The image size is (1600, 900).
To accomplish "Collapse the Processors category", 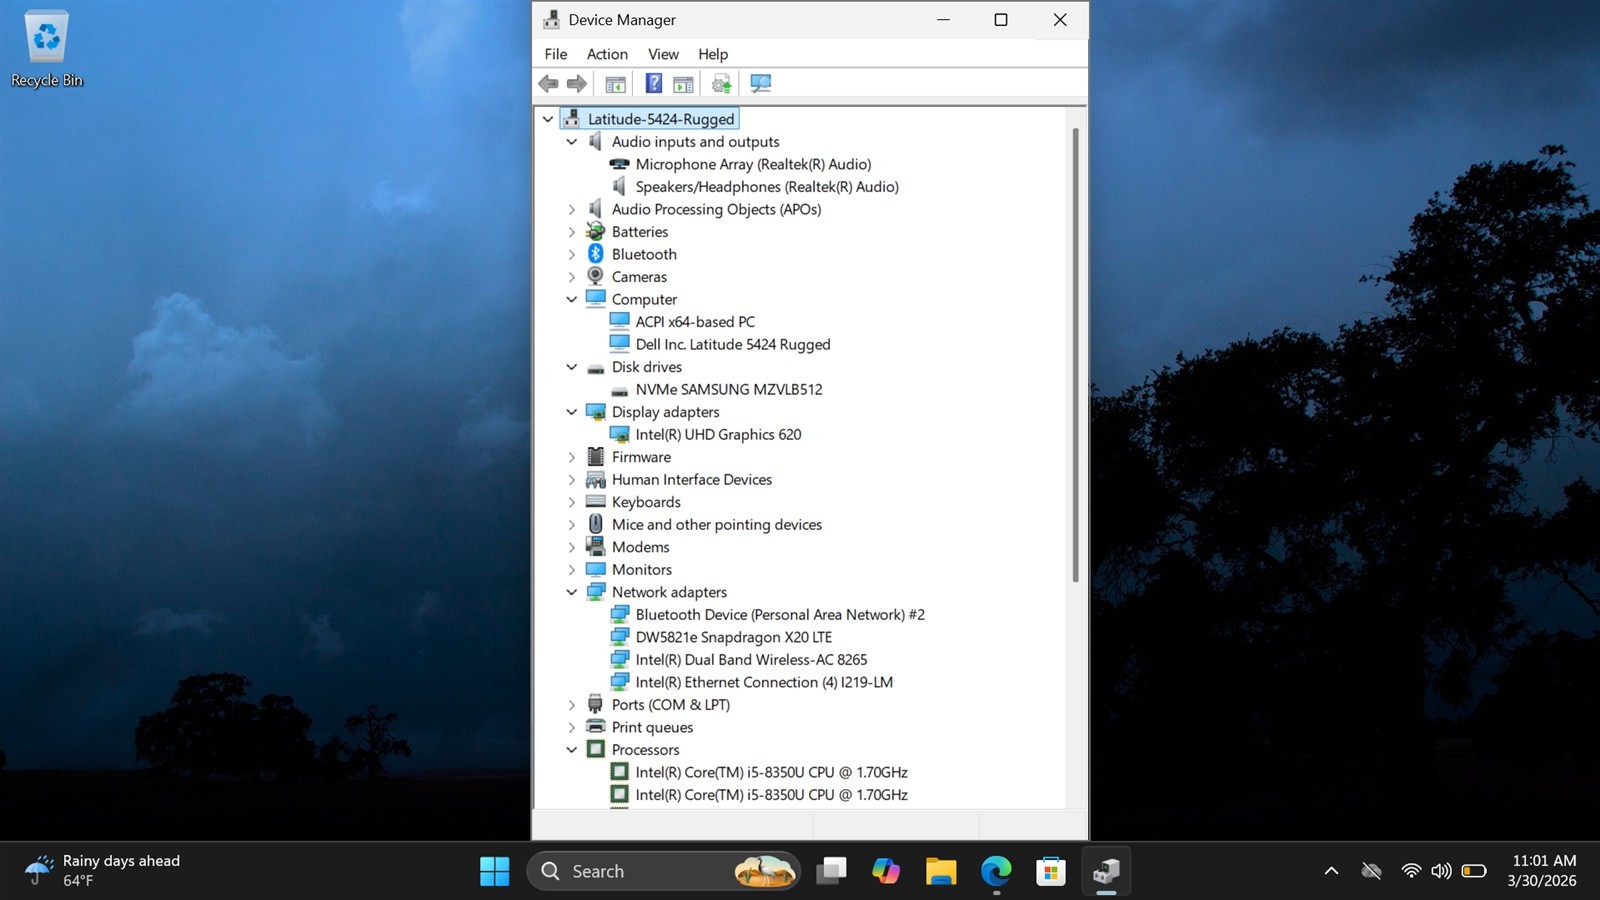I will 572,750.
